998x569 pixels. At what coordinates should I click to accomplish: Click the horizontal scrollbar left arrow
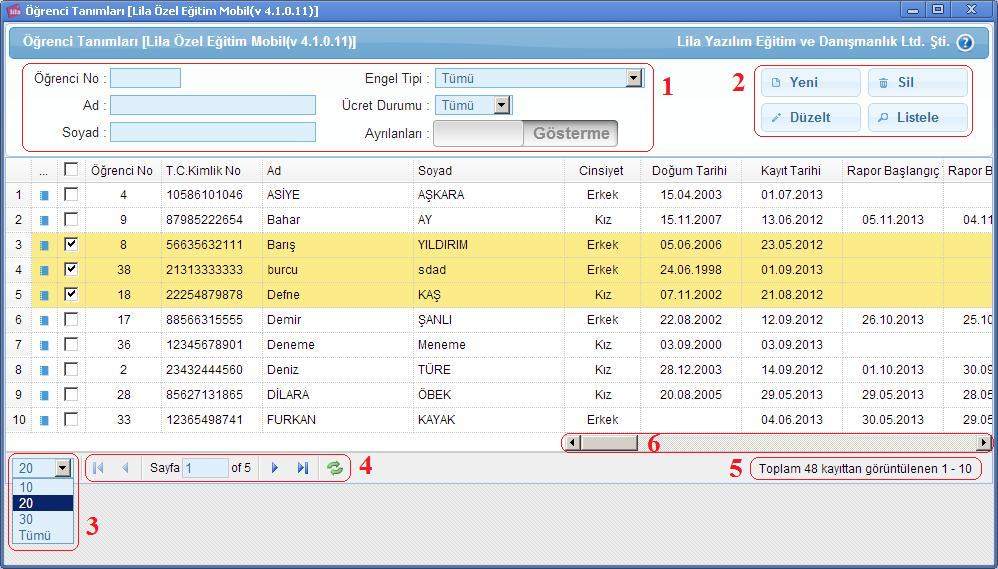(x=572, y=442)
